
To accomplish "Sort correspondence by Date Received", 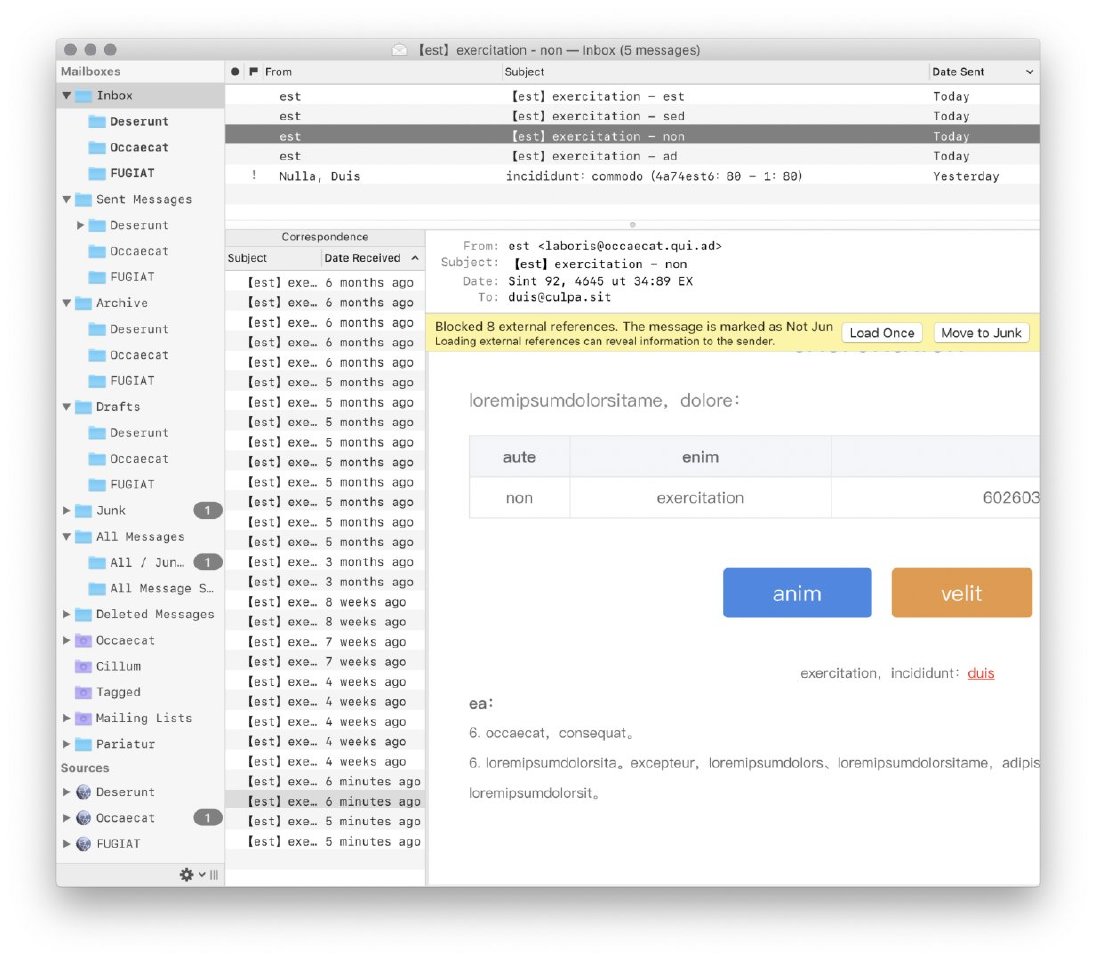I will pos(362,258).
